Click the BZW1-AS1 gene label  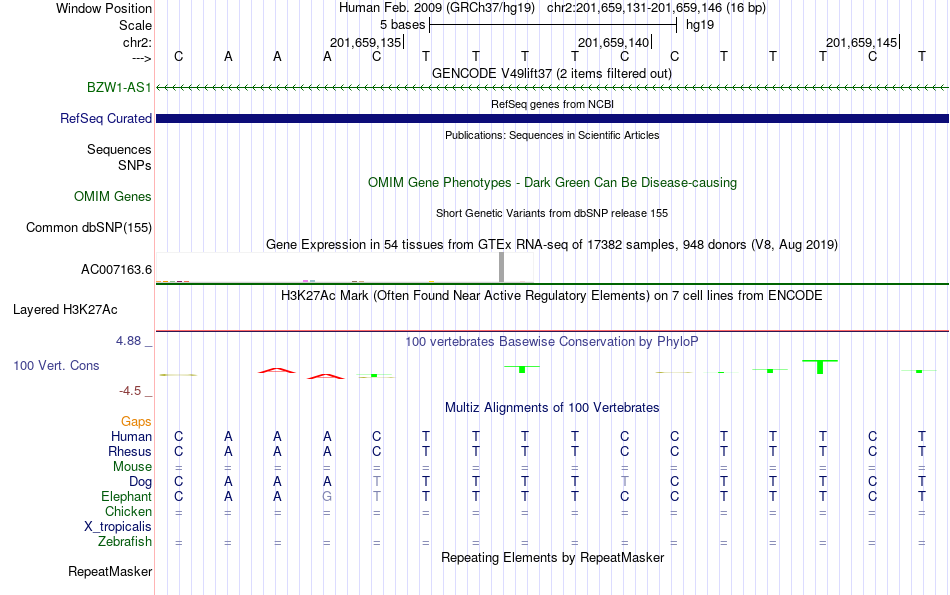pyautogui.click(x=119, y=87)
